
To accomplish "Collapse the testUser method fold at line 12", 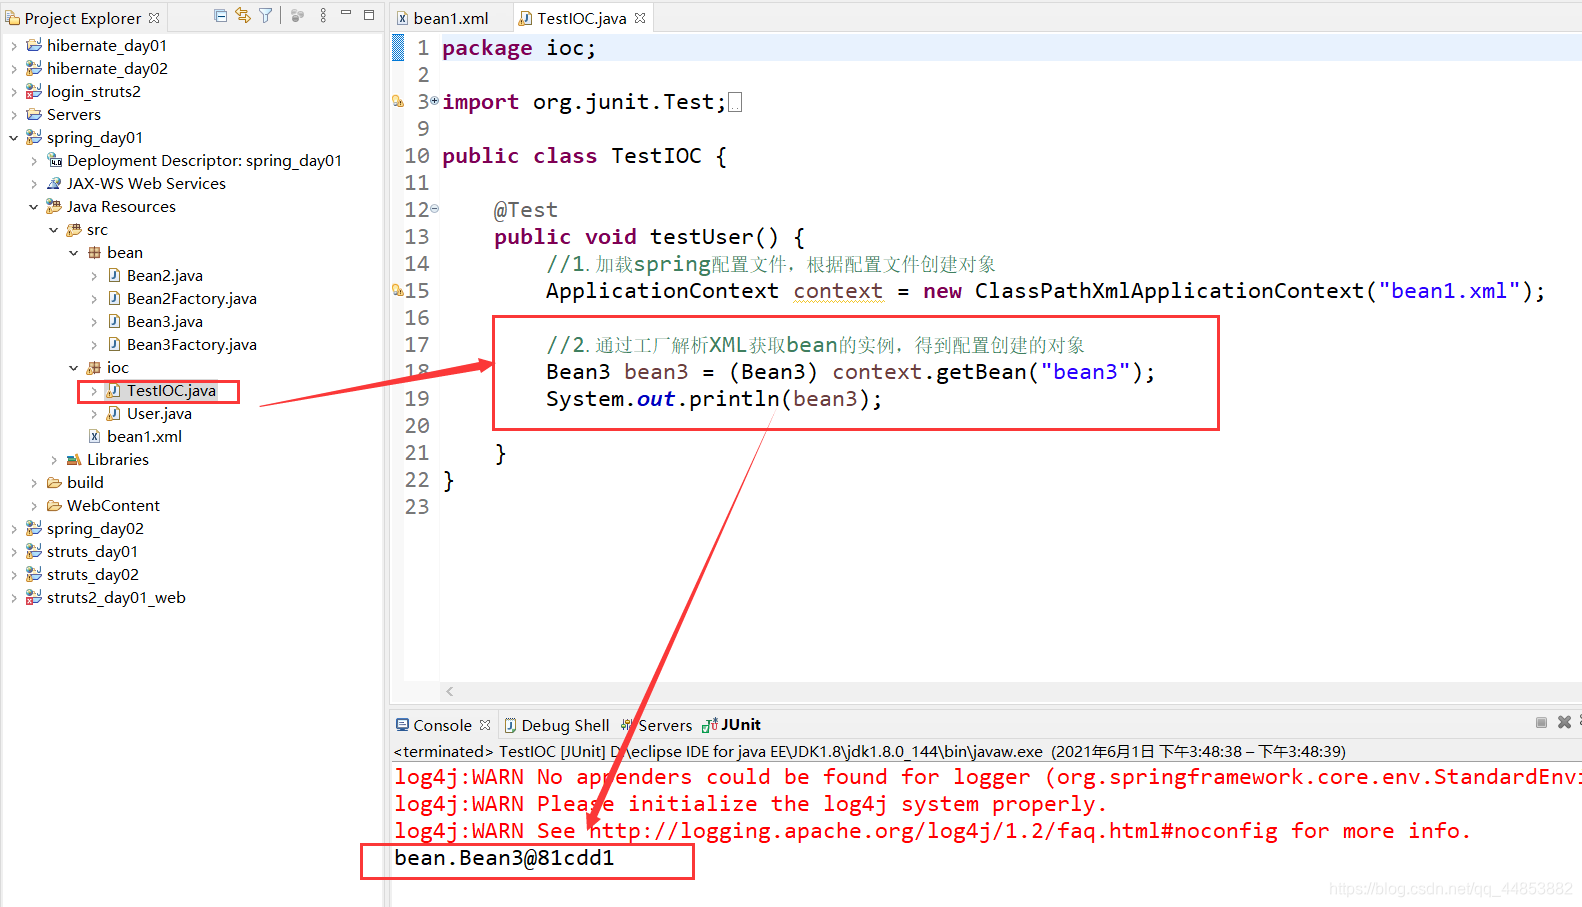I will [435, 209].
